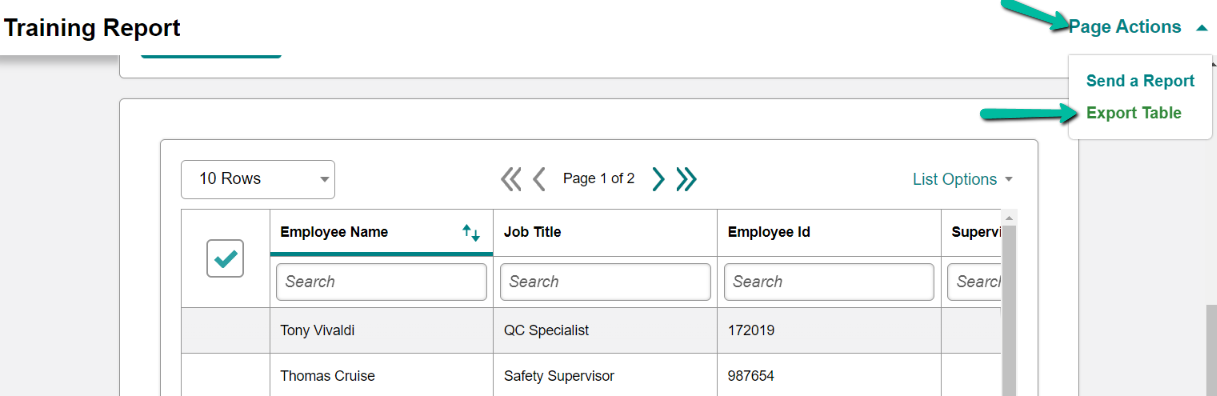Expand the List Options menu
This screenshot has width=1217, height=396.
click(x=963, y=179)
